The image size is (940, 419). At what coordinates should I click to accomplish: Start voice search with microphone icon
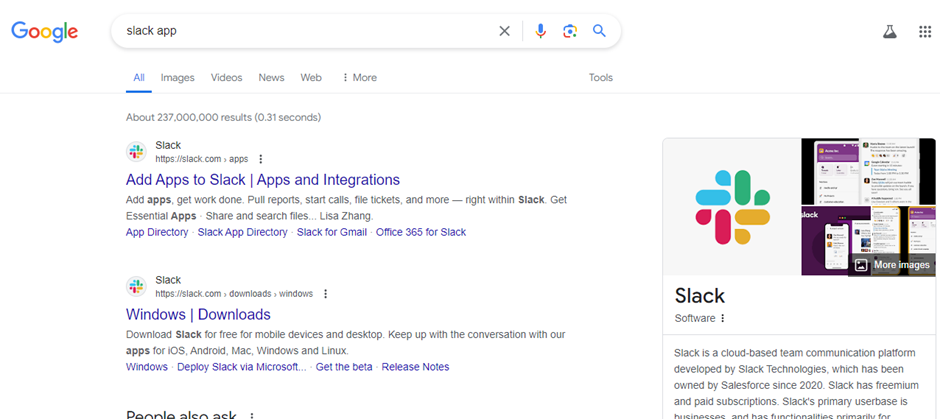pos(540,31)
